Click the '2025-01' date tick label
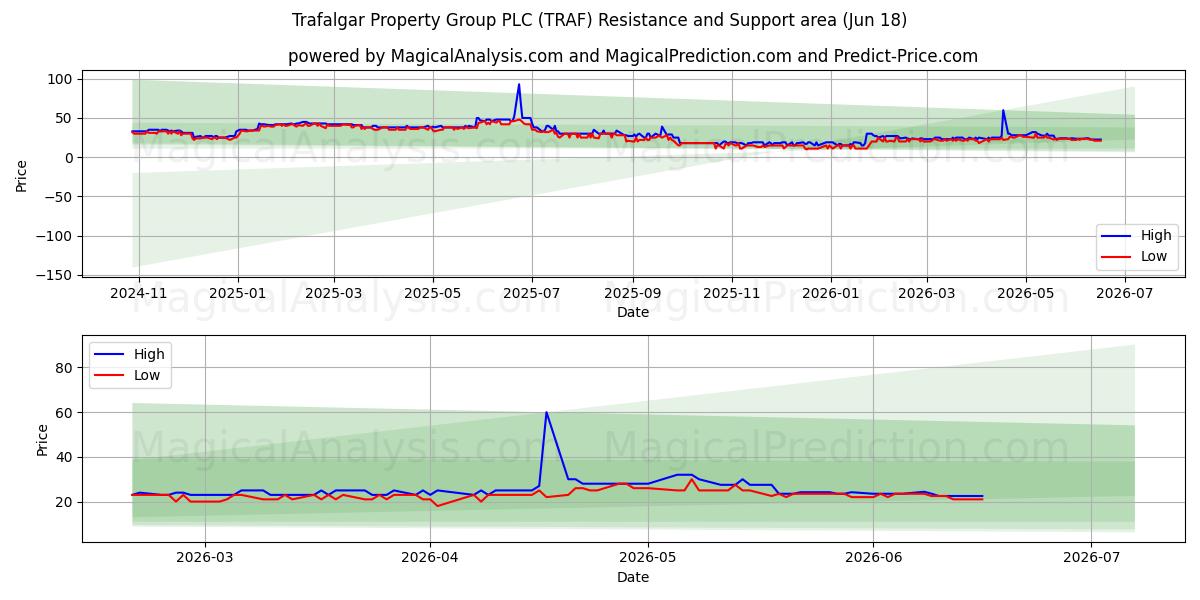The image size is (1200, 600). point(238,293)
